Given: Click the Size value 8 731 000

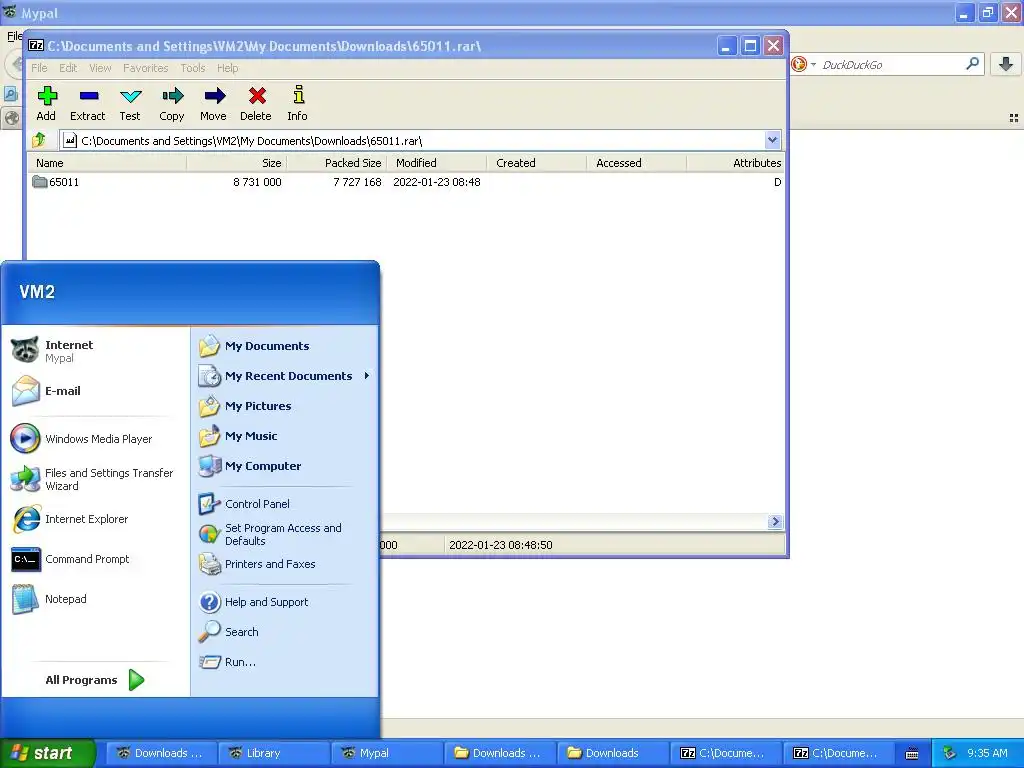Looking at the screenshot, I should coord(257,182).
